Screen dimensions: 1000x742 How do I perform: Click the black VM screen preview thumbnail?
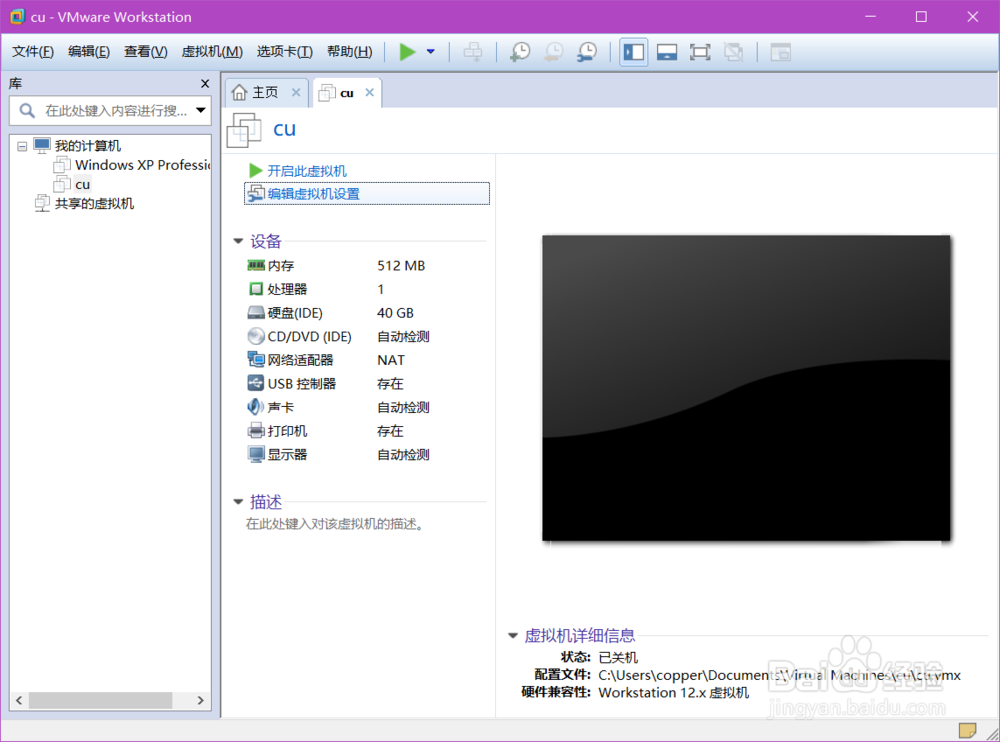(x=746, y=388)
